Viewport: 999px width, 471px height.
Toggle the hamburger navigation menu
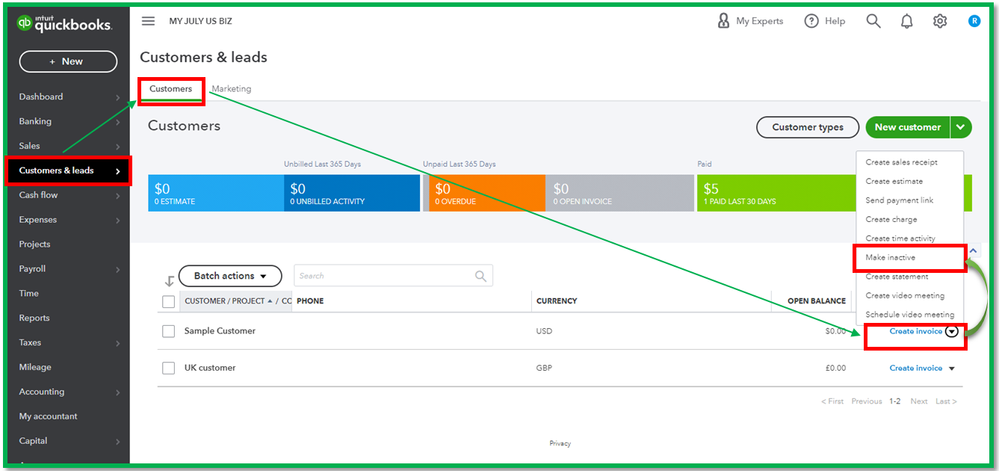coord(148,21)
